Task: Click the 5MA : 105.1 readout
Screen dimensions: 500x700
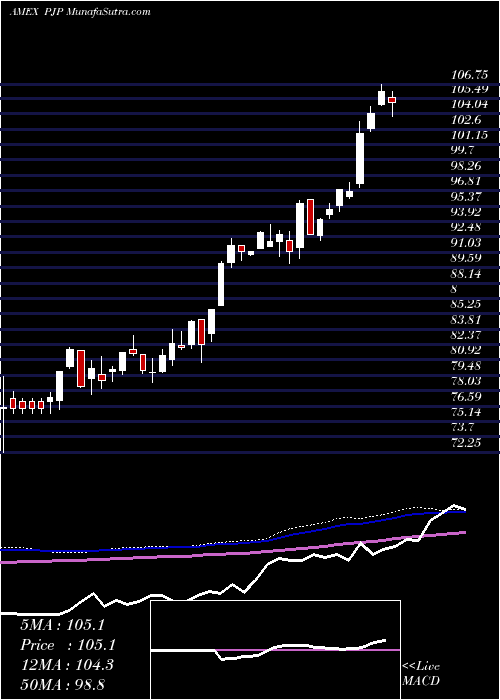Action: point(62,625)
